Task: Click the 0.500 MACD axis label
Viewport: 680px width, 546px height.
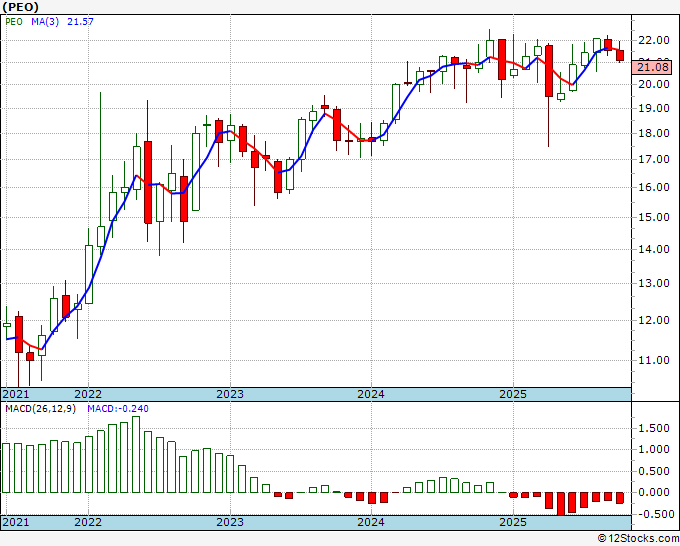Action: point(654,471)
